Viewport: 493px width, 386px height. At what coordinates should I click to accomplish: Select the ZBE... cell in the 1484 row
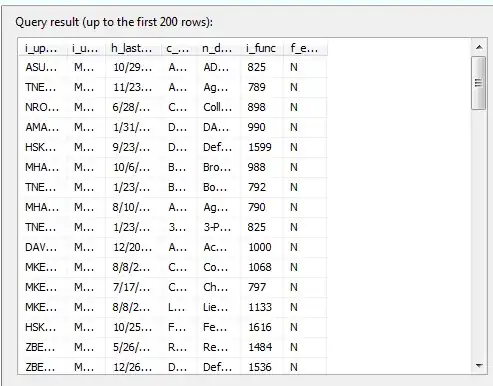[x=42, y=347]
